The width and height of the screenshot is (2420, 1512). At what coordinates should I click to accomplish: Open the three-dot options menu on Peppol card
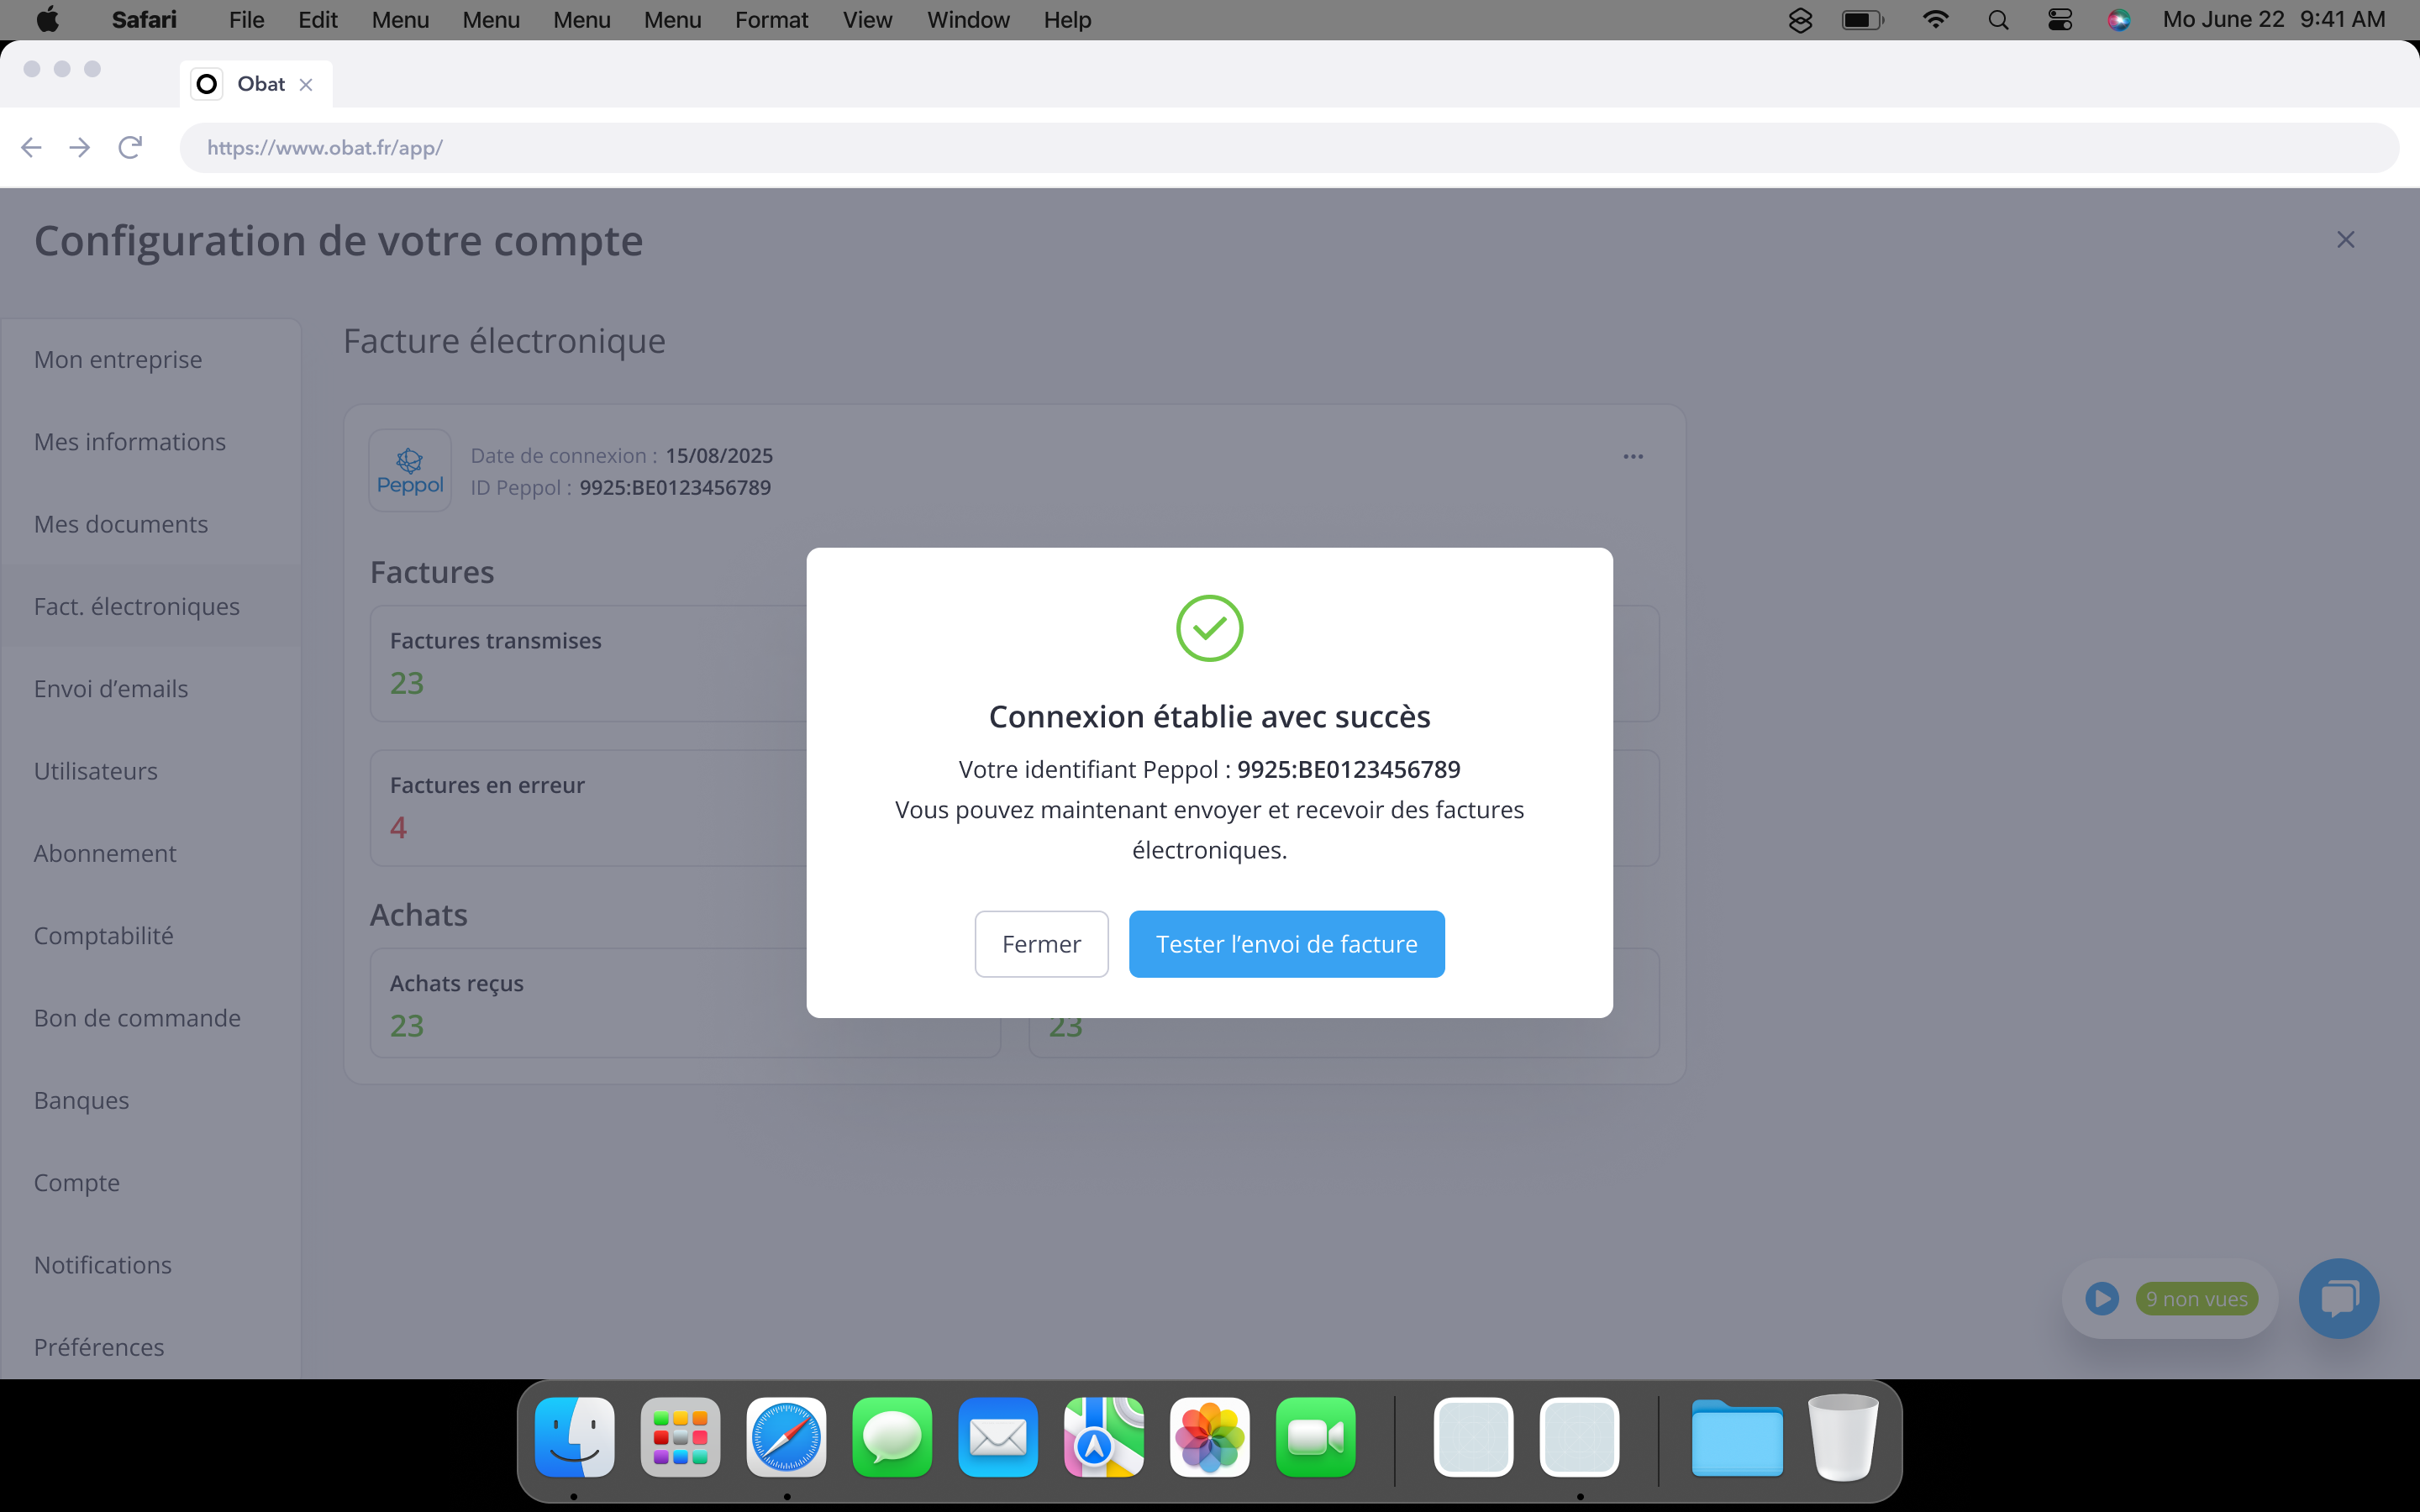pyautogui.click(x=1633, y=457)
